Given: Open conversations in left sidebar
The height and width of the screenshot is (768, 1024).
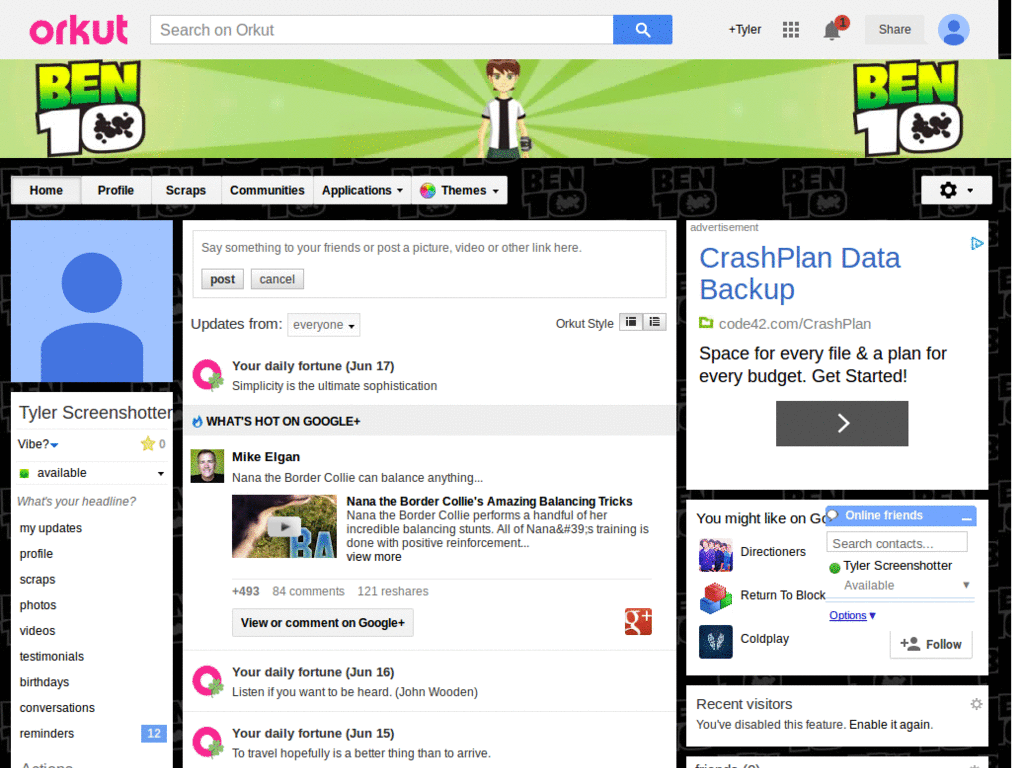Looking at the screenshot, I should (57, 708).
